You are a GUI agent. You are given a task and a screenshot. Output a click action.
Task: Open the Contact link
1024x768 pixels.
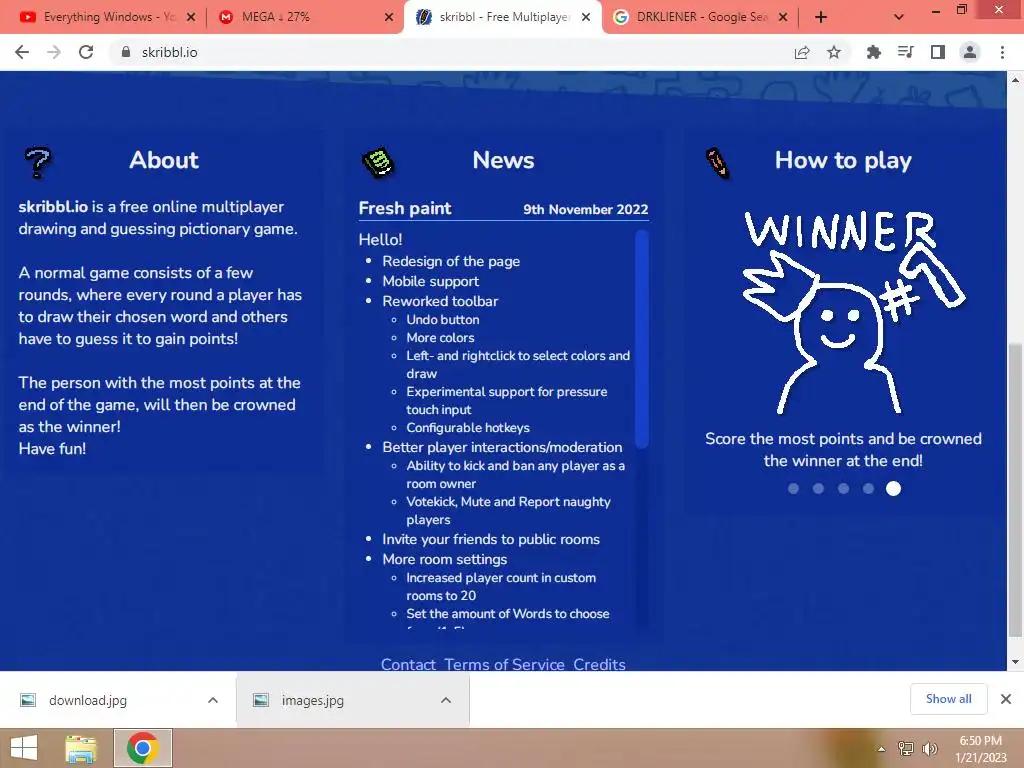(408, 664)
